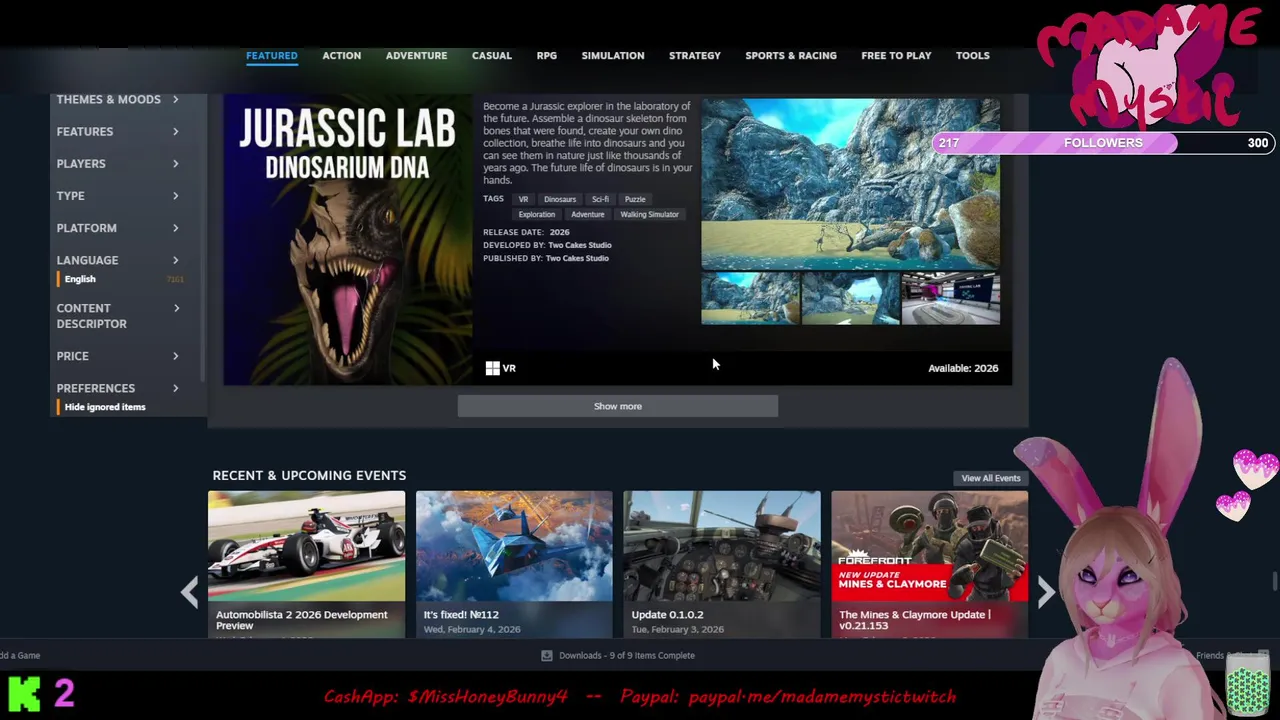Open Automobilista 2 2026 Development Preview event
The image size is (1280, 720).
[x=306, y=564]
